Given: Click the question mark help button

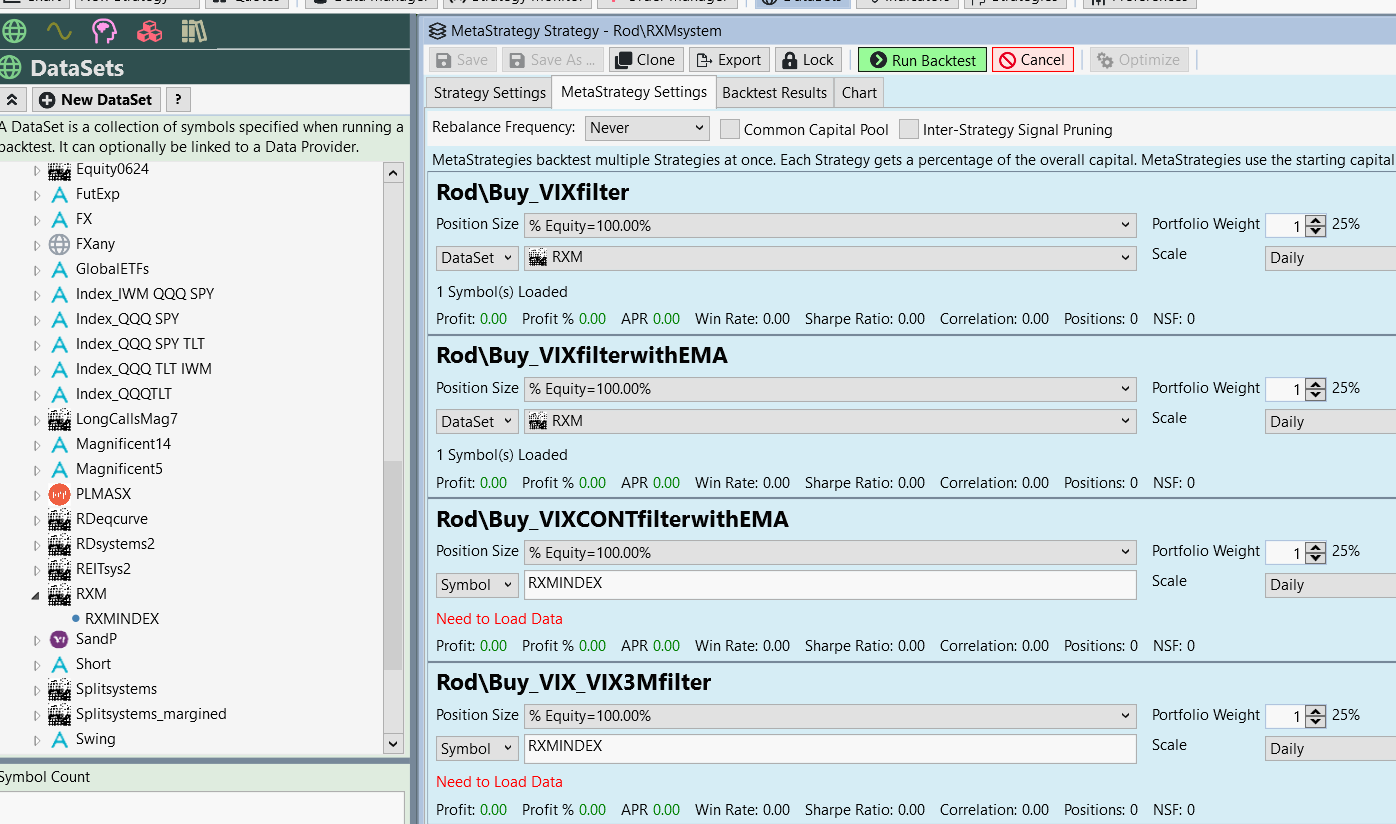Looking at the screenshot, I should point(177,100).
